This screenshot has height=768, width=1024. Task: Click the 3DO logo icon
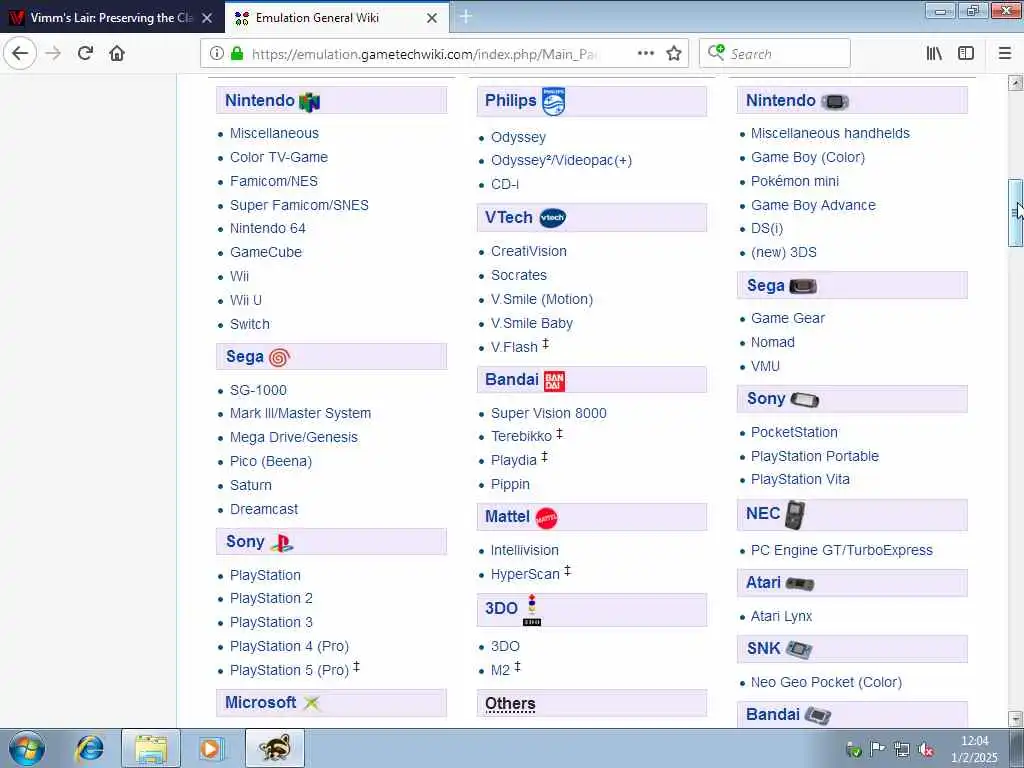pos(532,610)
